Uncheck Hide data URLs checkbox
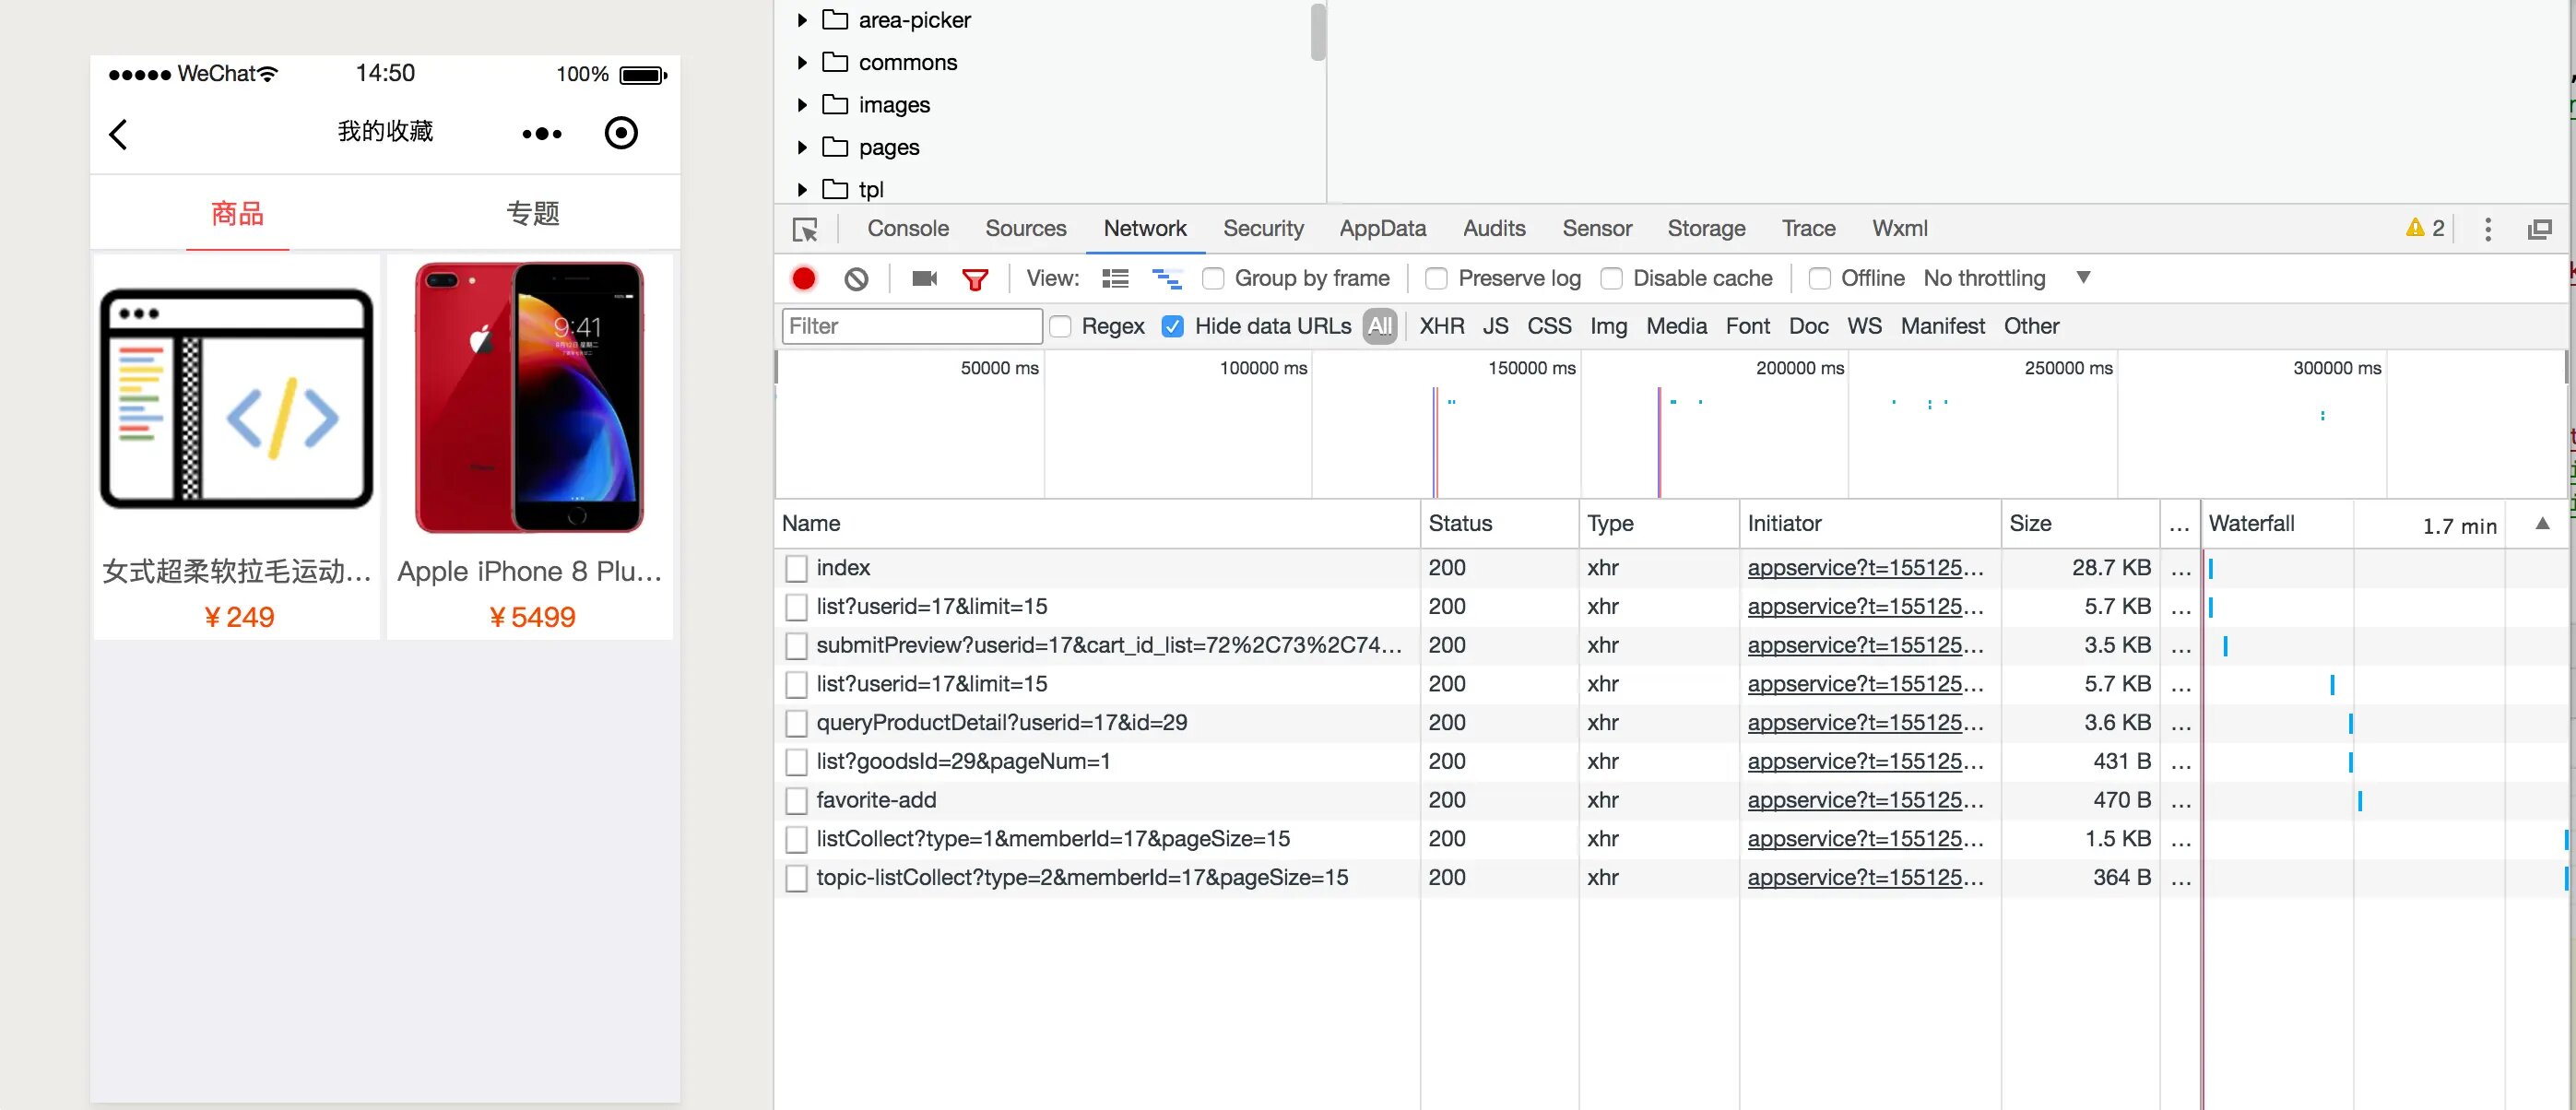2576x1110 pixels. 1173,326
